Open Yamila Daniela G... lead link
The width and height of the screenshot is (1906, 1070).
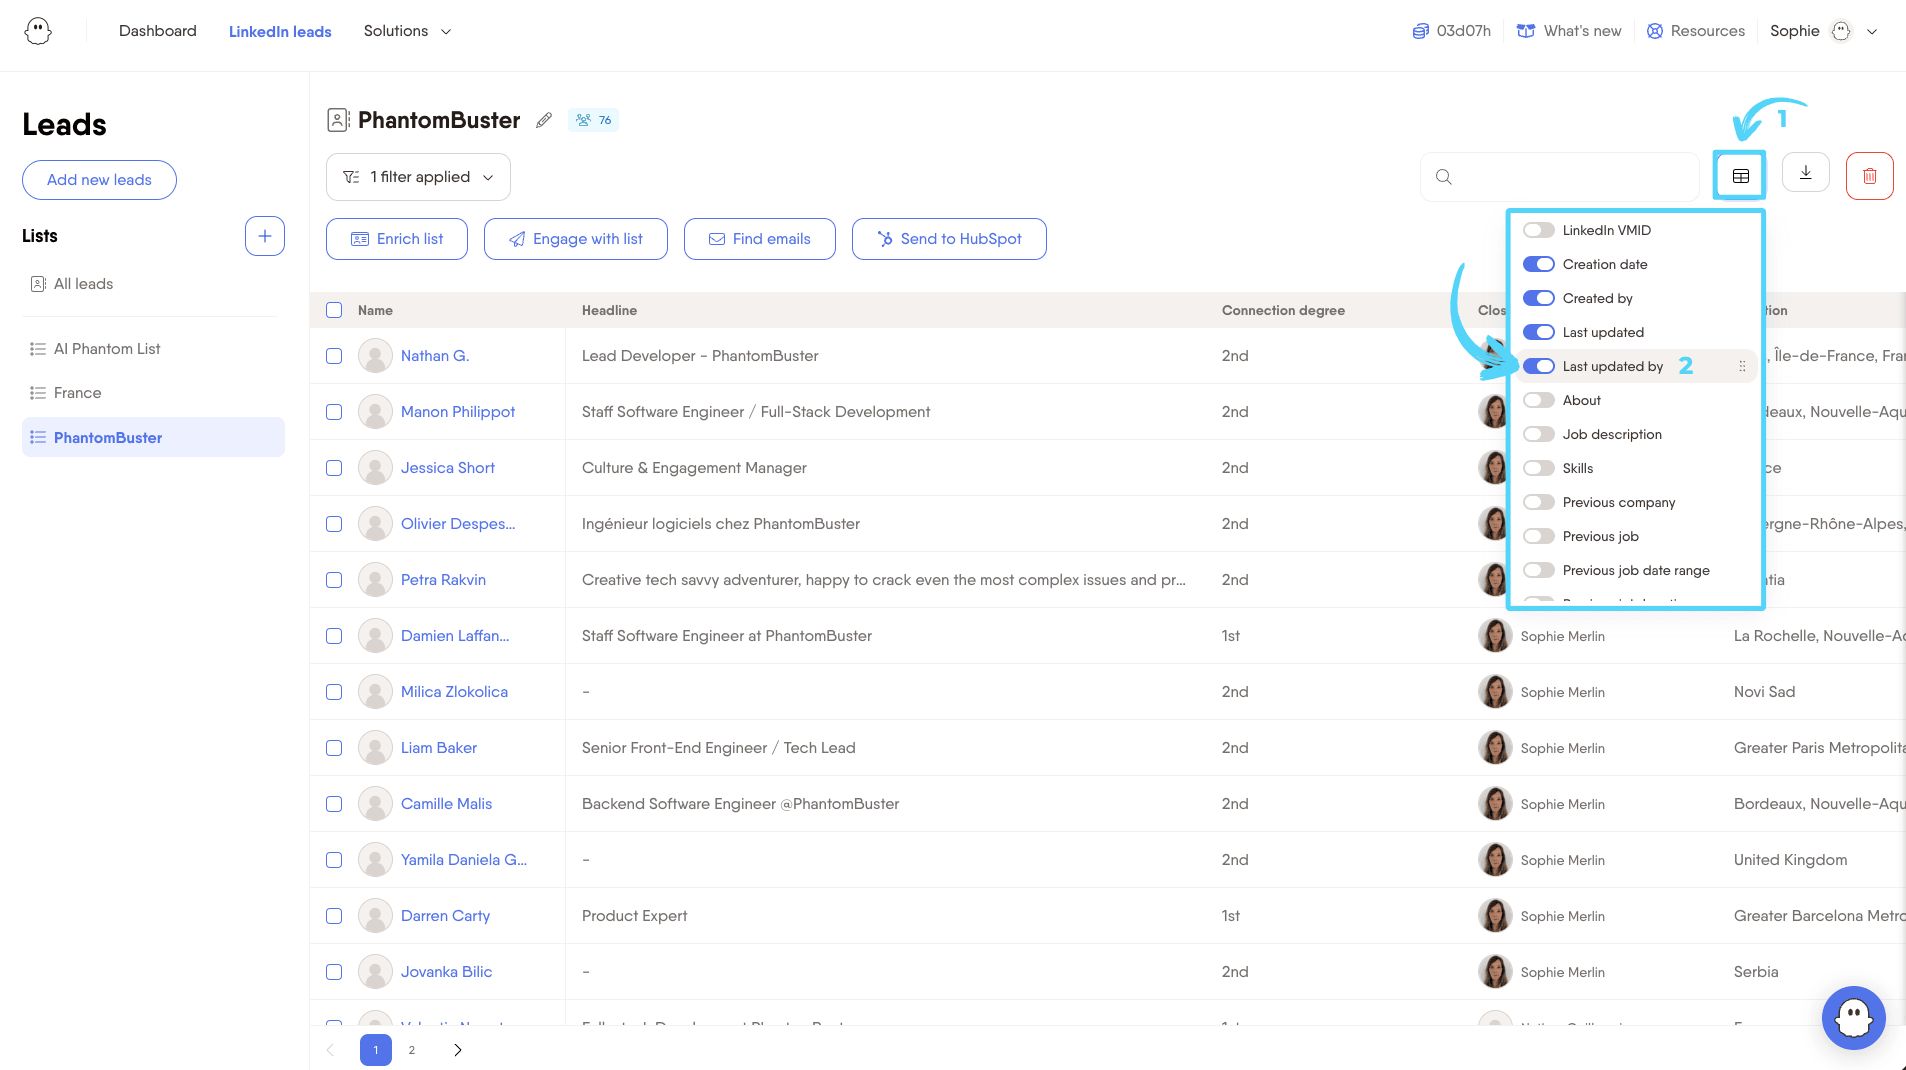pos(464,860)
